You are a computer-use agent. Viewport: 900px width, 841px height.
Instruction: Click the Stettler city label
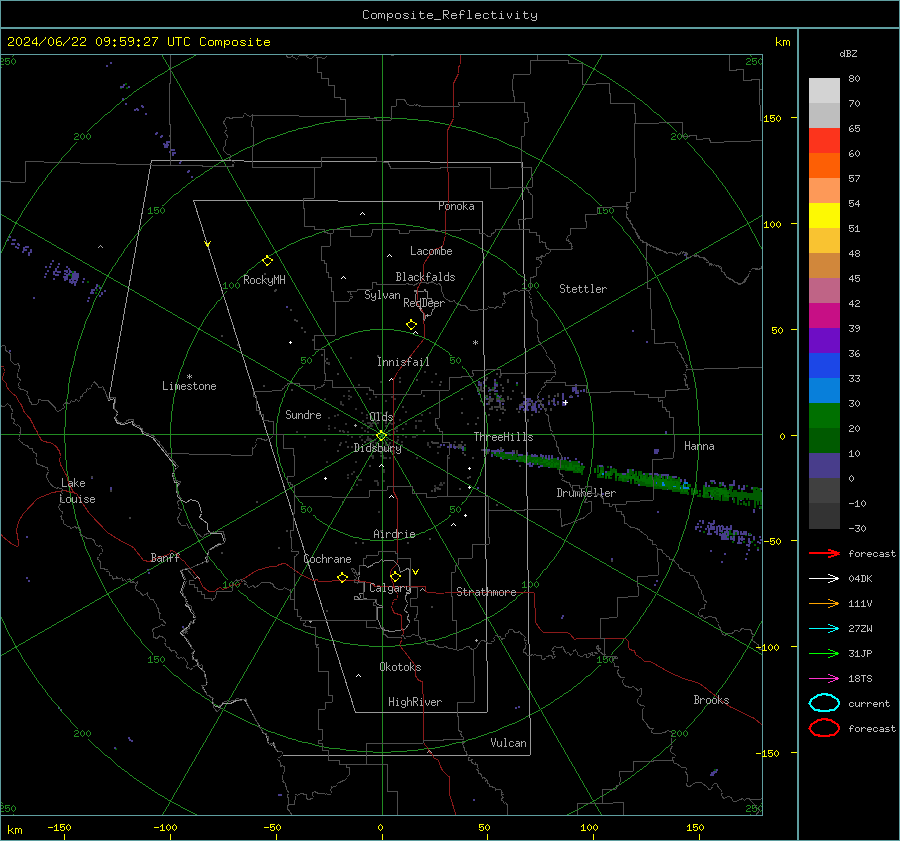coord(583,289)
